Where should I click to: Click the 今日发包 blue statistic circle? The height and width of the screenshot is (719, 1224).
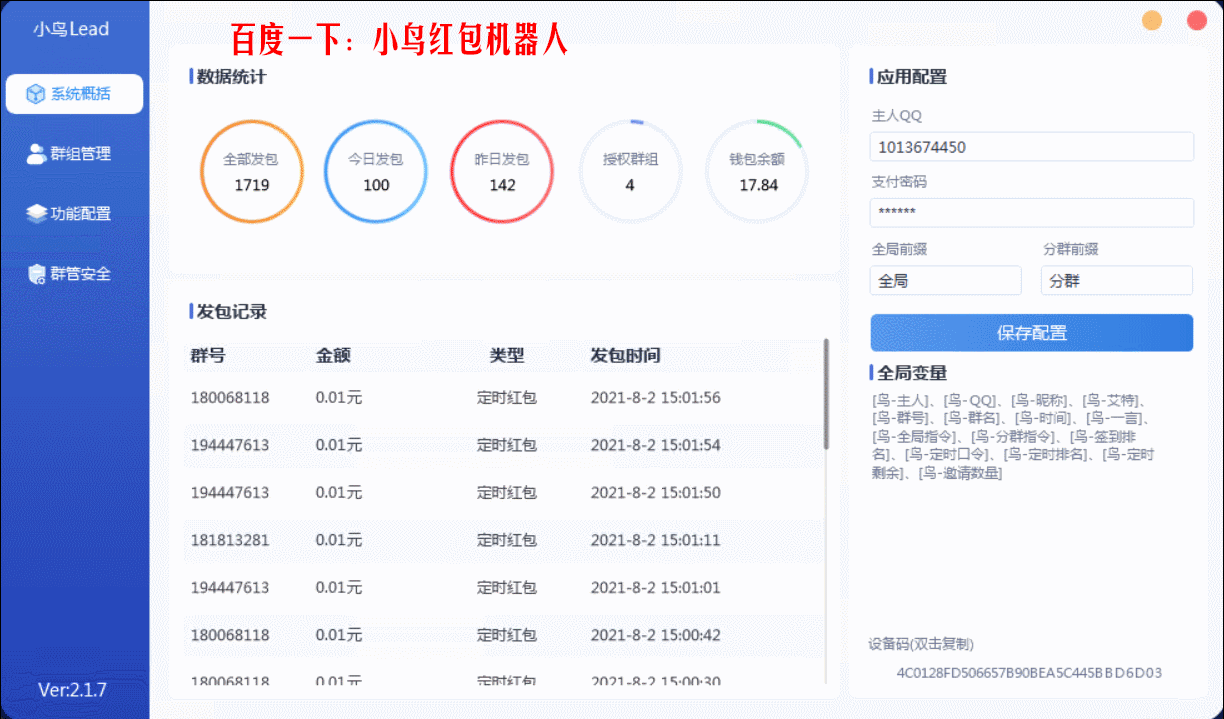[x=376, y=171]
